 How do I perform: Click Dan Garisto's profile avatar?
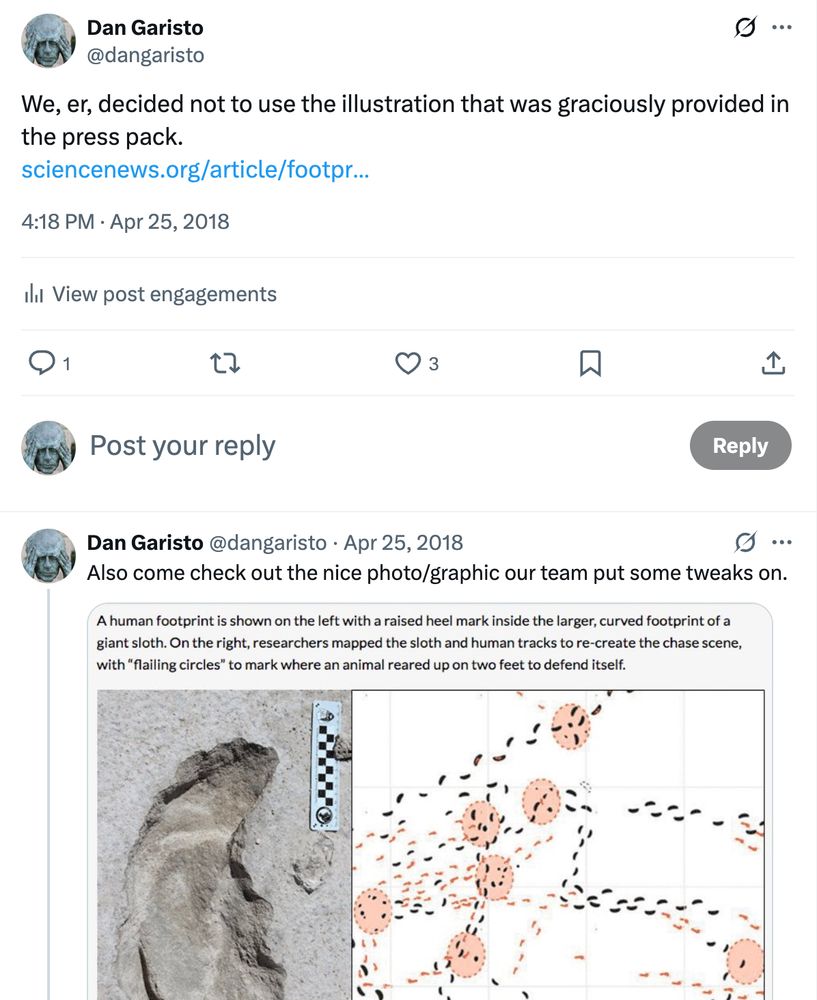click(x=46, y=40)
